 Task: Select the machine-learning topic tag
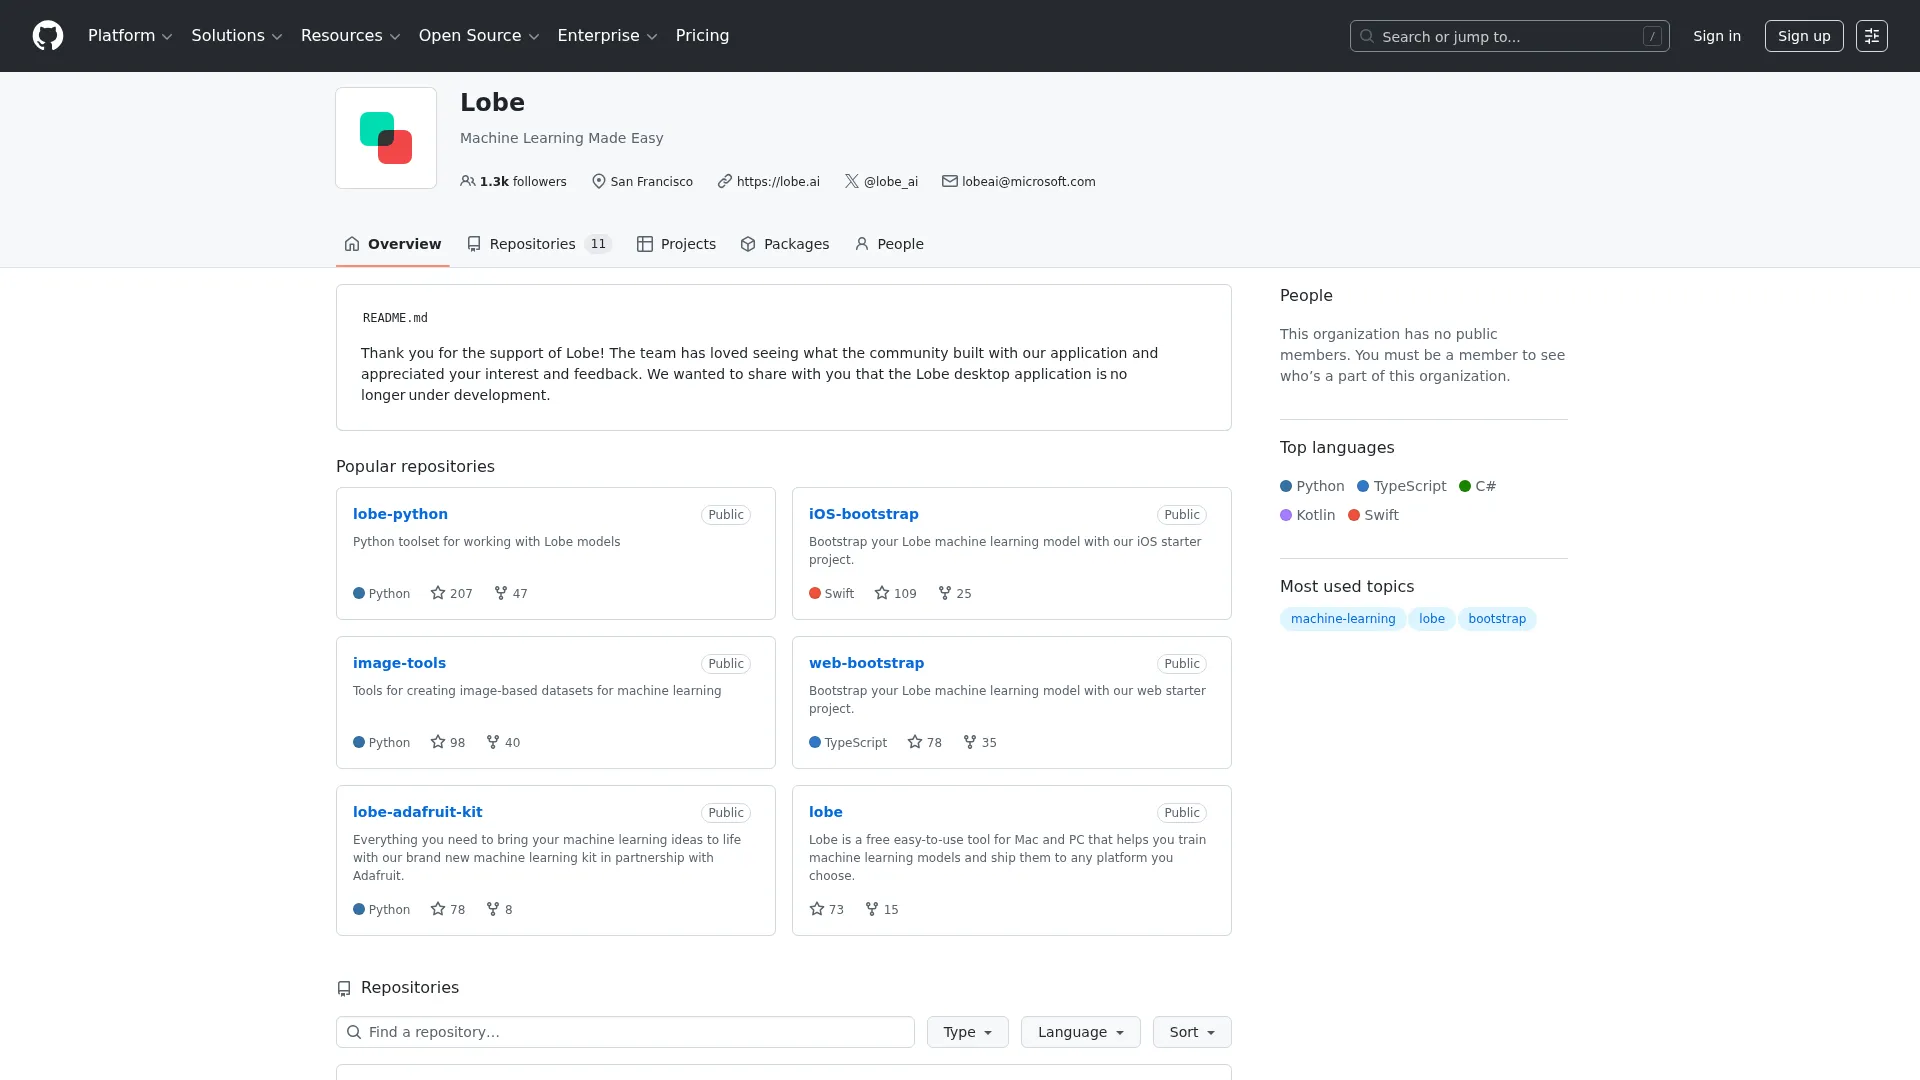click(1343, 619)
